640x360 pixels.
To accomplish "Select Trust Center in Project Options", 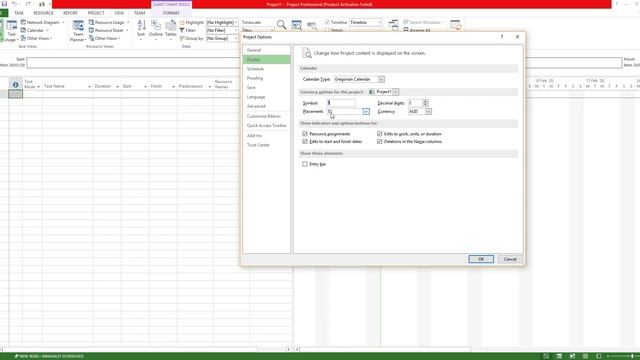I will coord(267,145).
